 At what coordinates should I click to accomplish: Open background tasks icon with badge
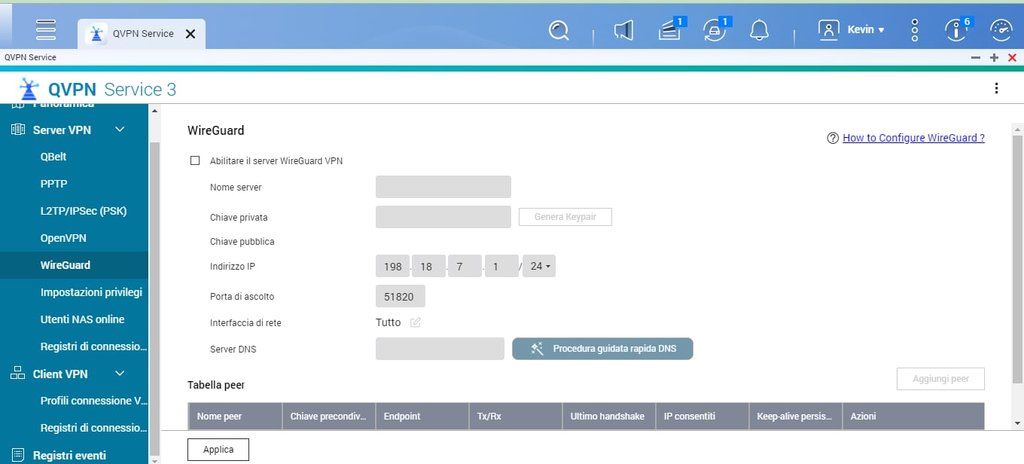(x=671, y=29)
